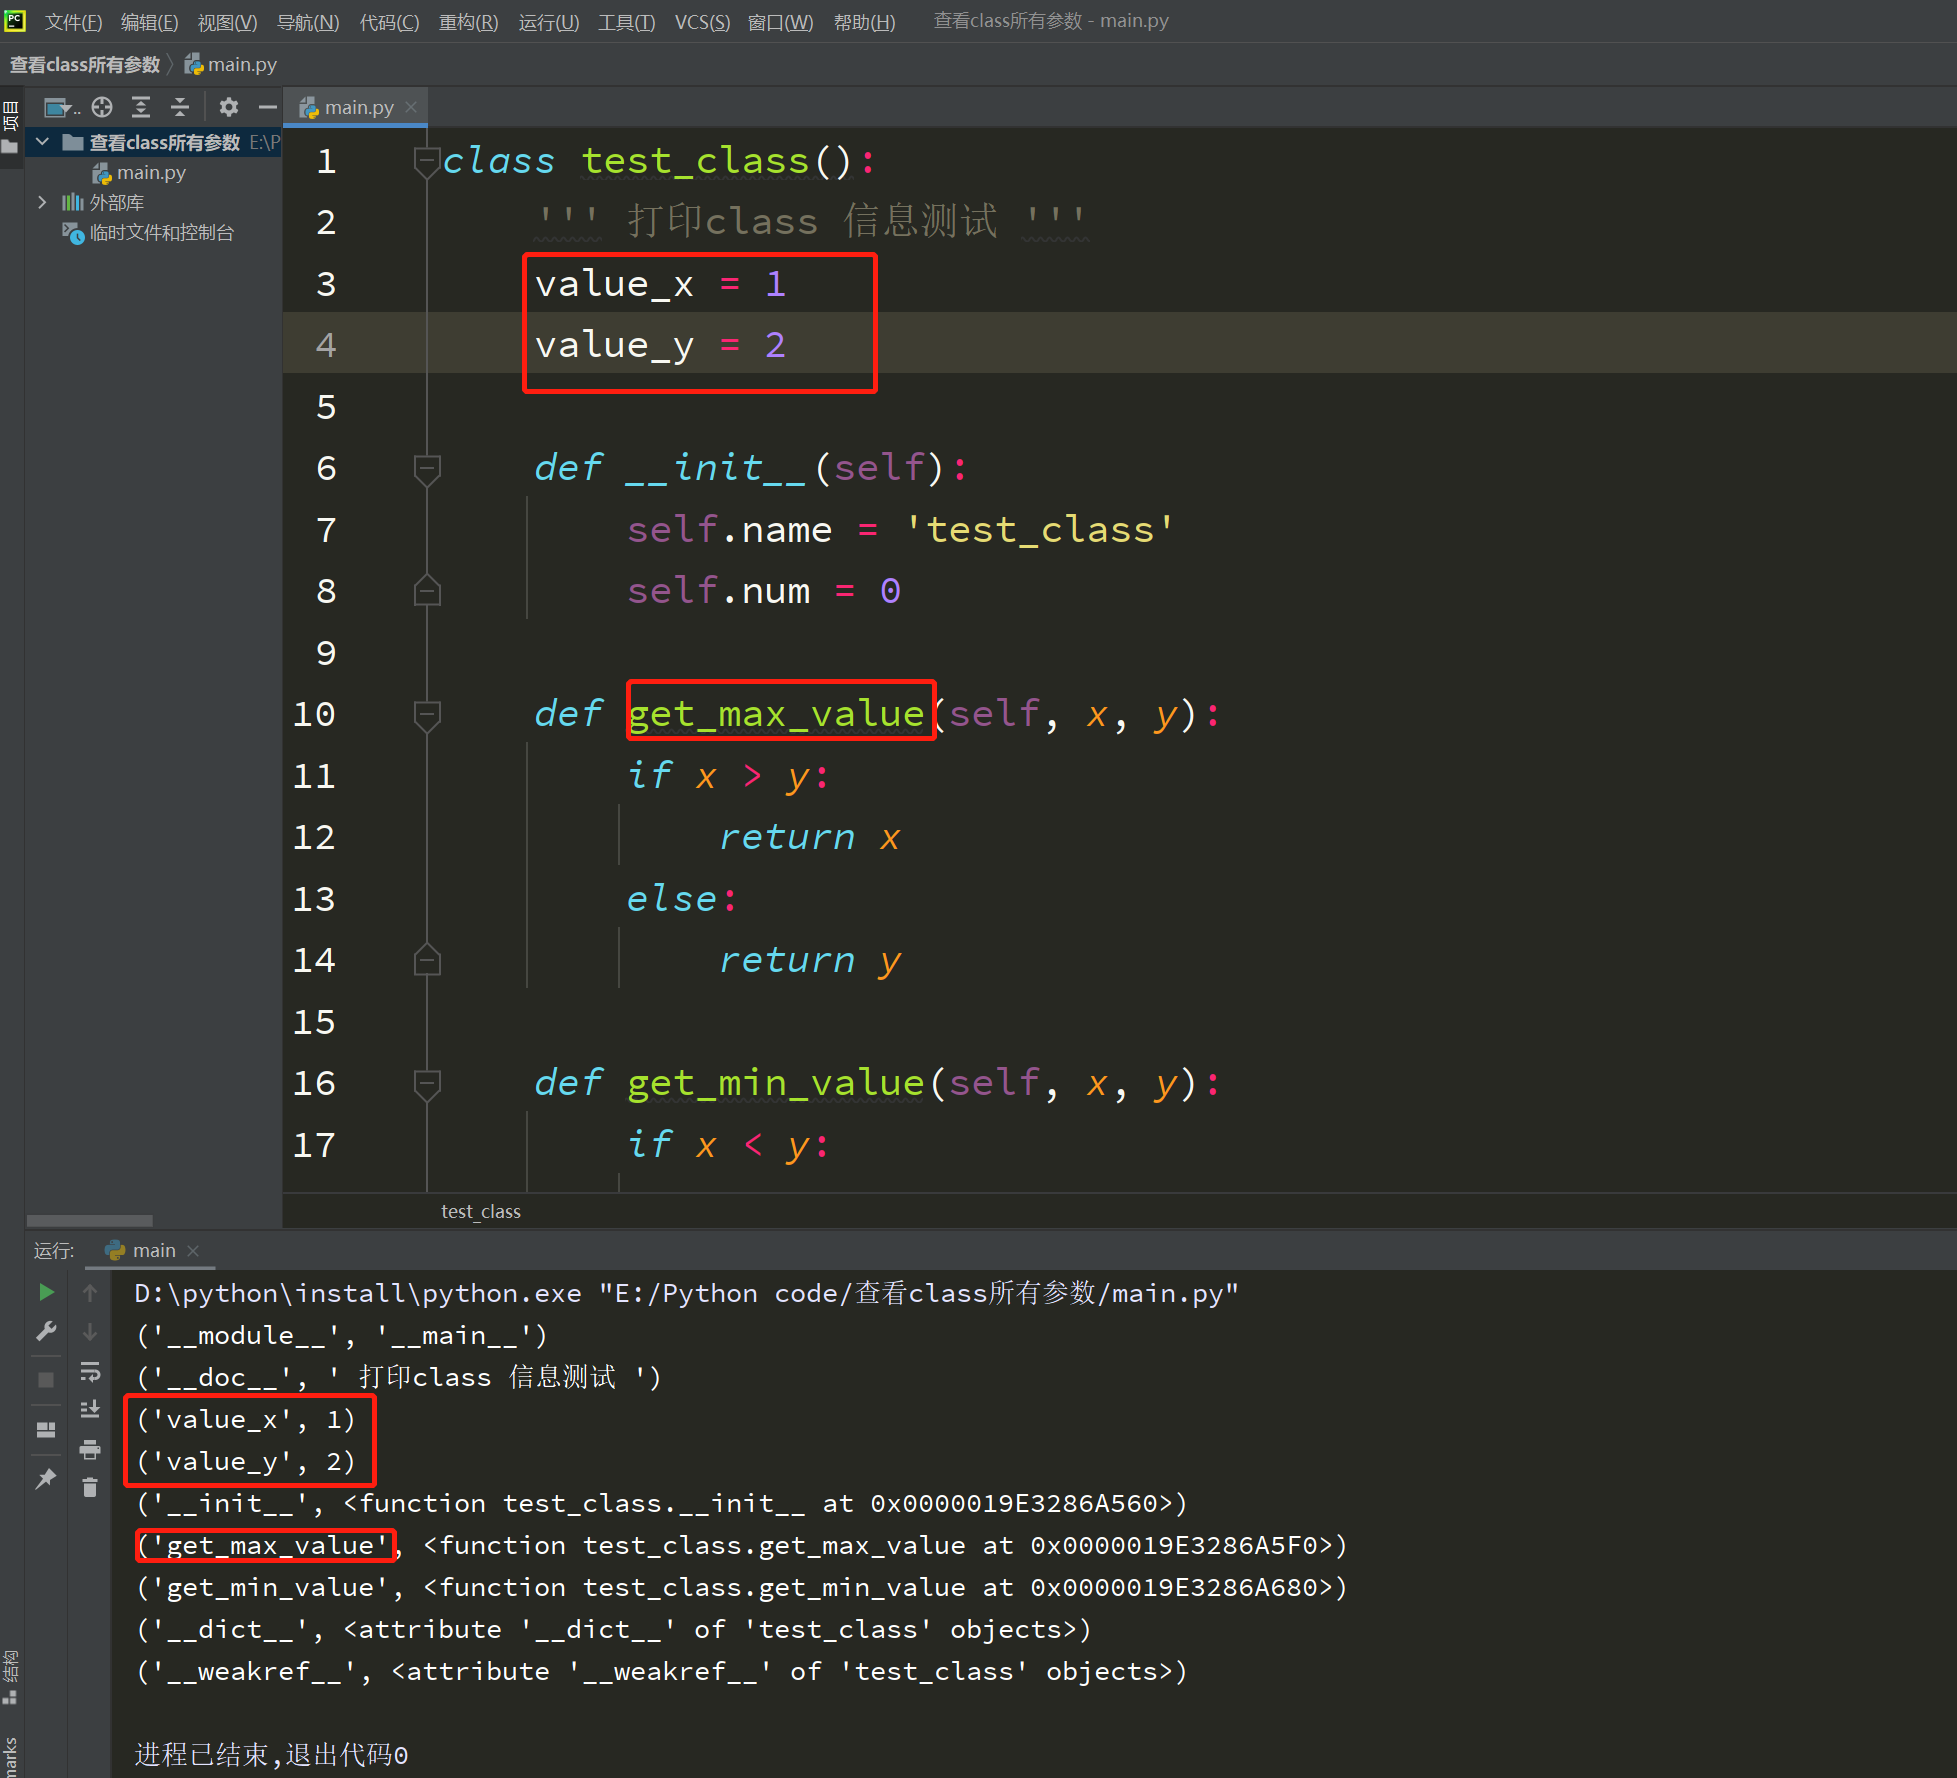This screenshot has width=1957, height=1778.
Task: Open the 文件(F) menu
Action: [x=73, y=22]
